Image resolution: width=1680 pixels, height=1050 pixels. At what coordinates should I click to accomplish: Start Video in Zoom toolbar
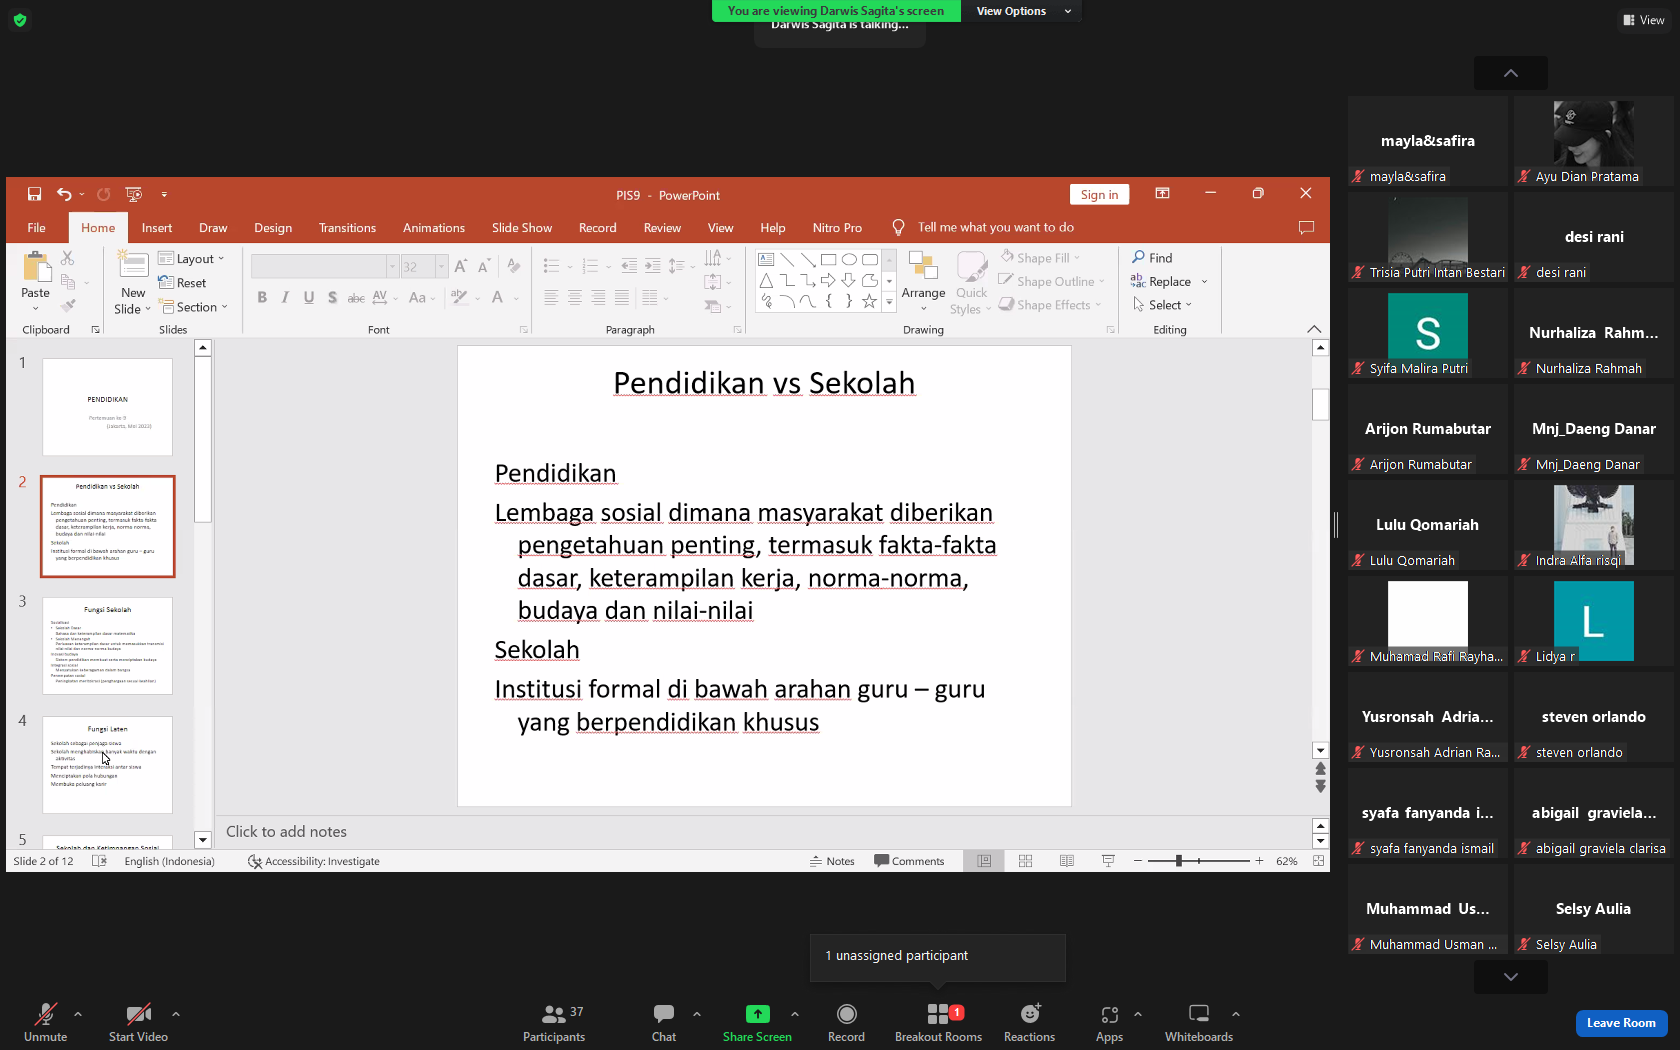pos(138,1022)
